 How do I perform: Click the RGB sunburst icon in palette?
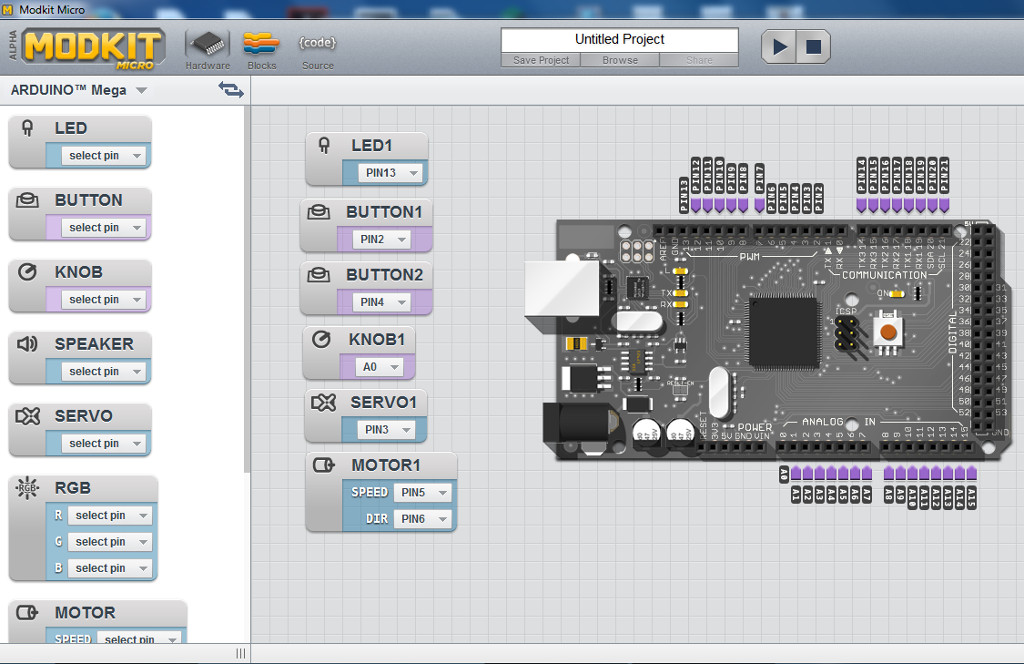coord(27,488)
